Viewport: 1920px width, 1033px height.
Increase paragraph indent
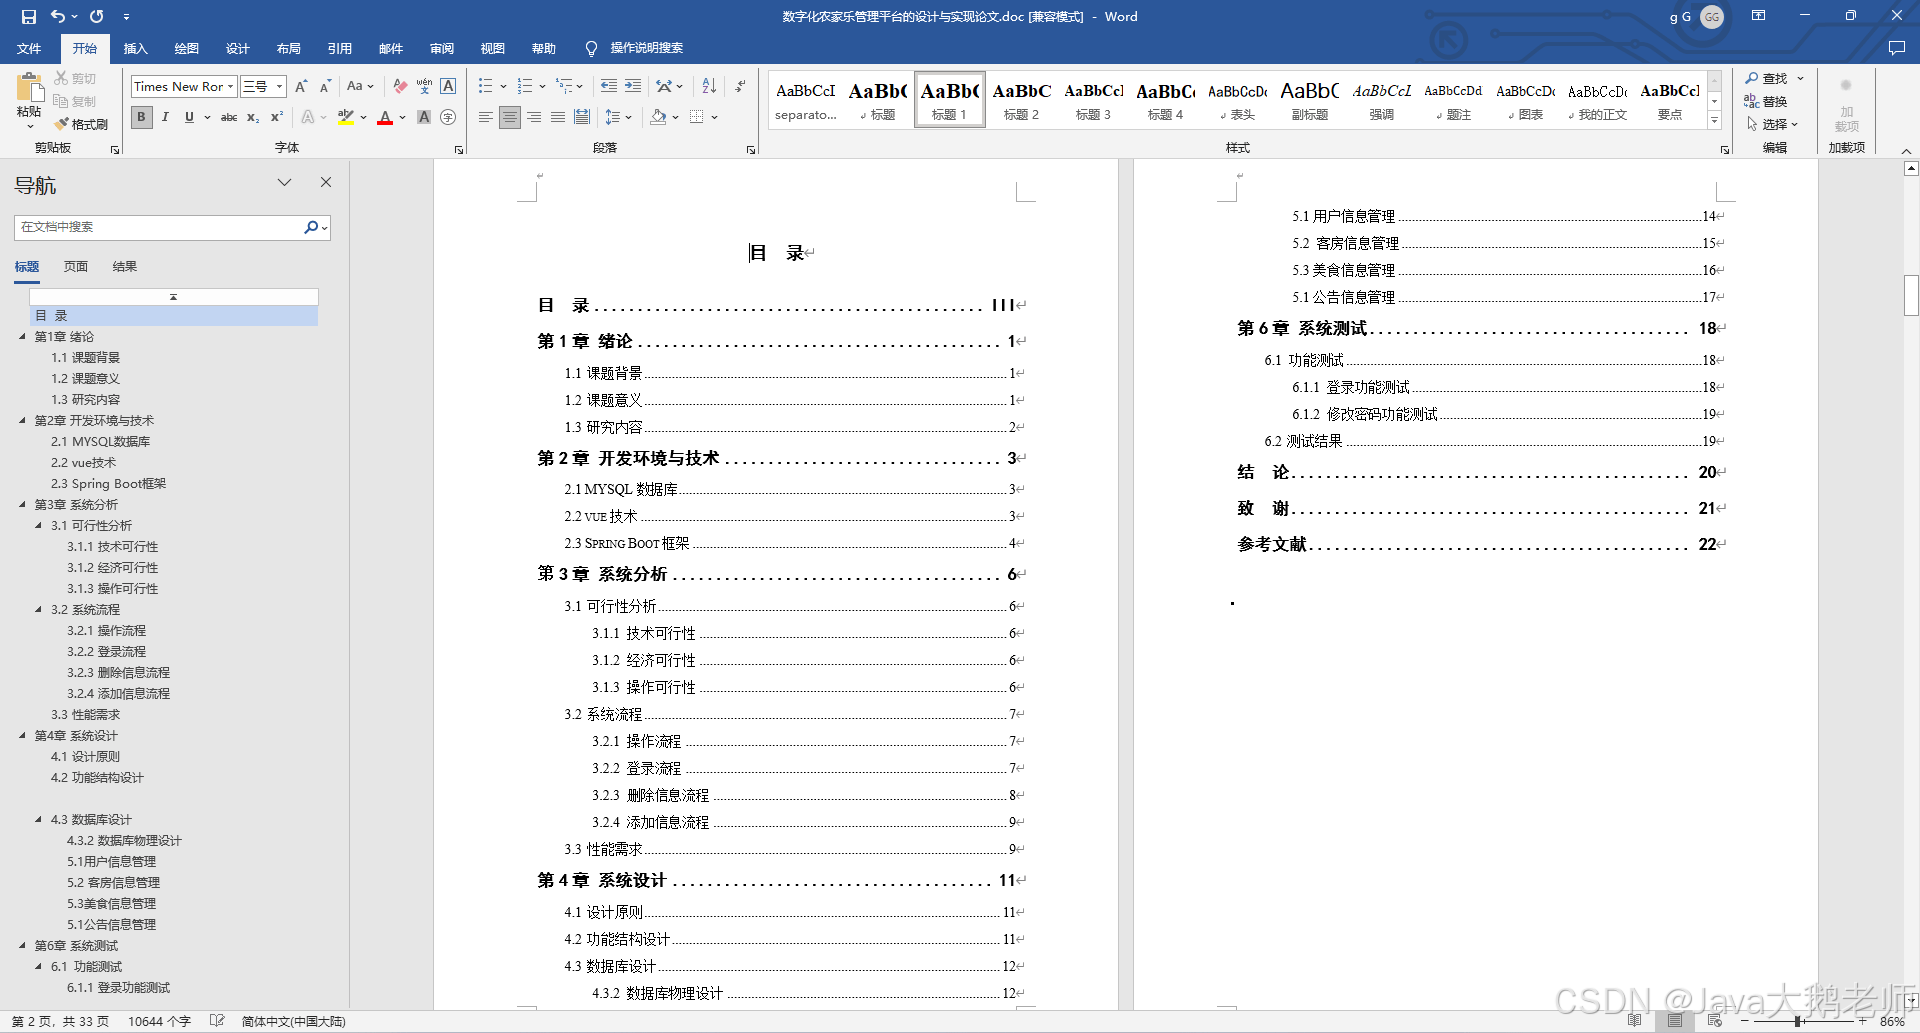(633, 86)
